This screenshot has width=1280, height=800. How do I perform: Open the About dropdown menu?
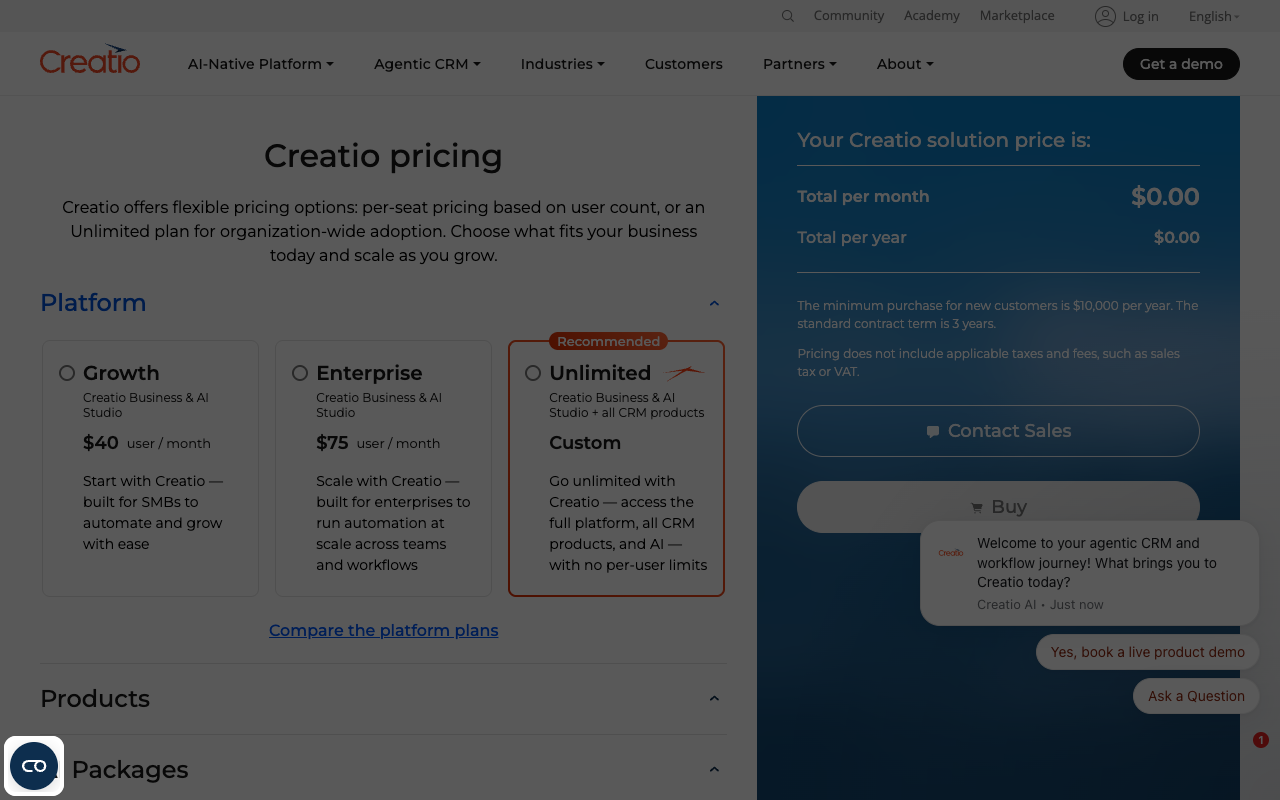point(905,64)
